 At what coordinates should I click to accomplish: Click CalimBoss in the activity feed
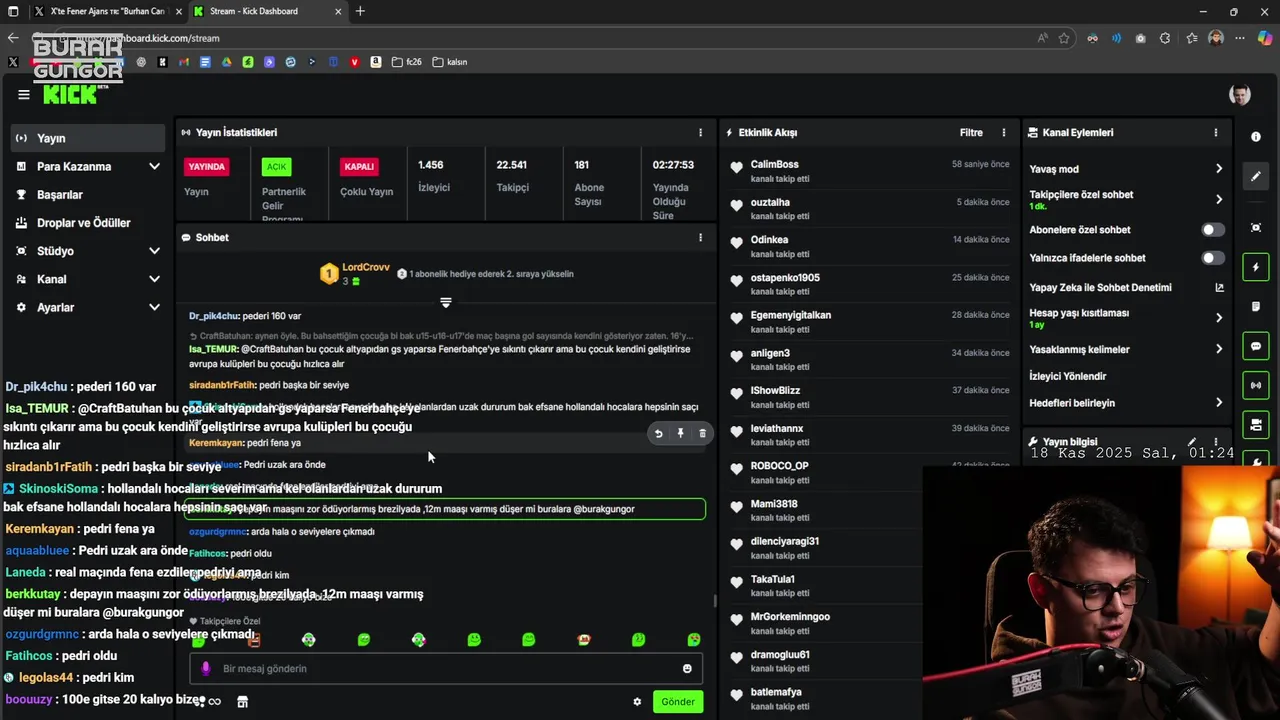pos(775,164)
